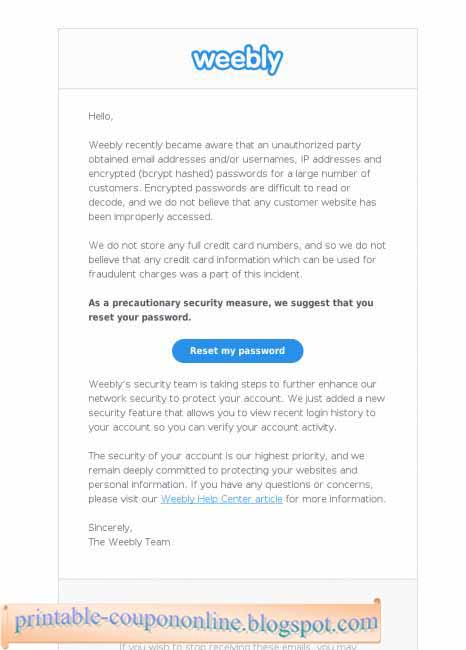Click the paragraph beginning 'Weebly's security team'

pyautogui.click(x=236, y=405)
